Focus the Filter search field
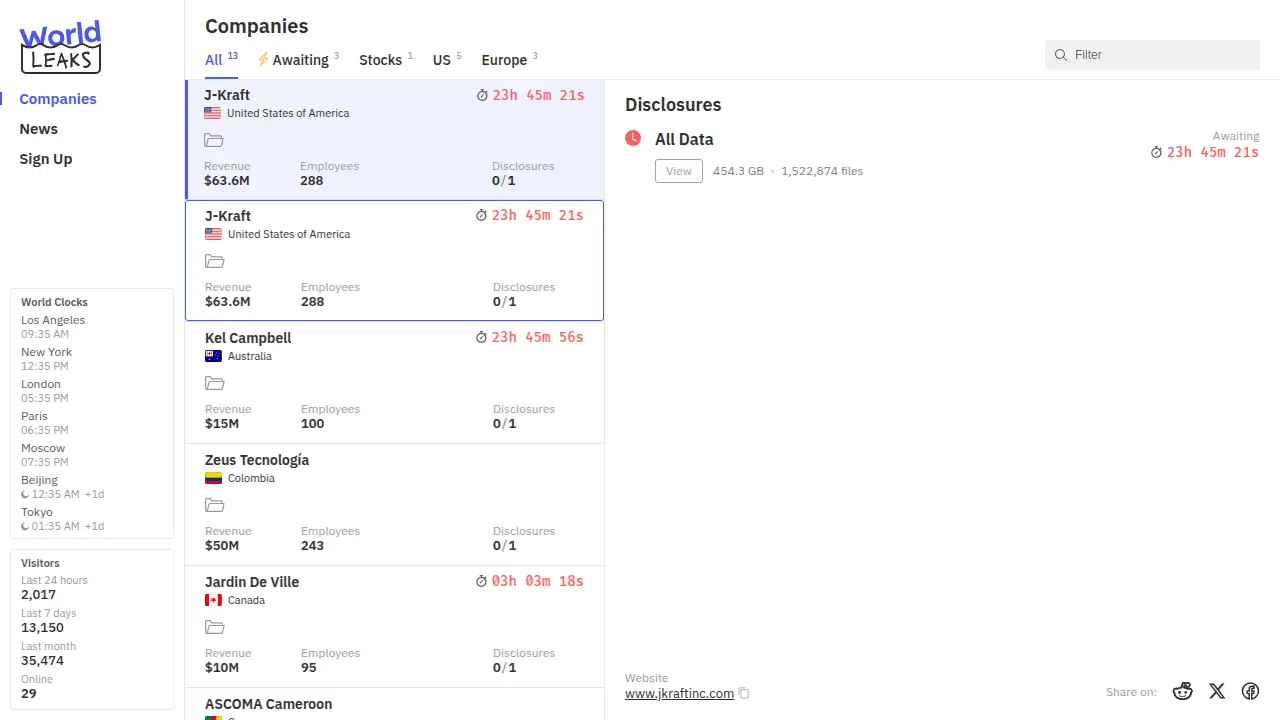Screen dimensions: 1280x720 [x=1160, y=55]
